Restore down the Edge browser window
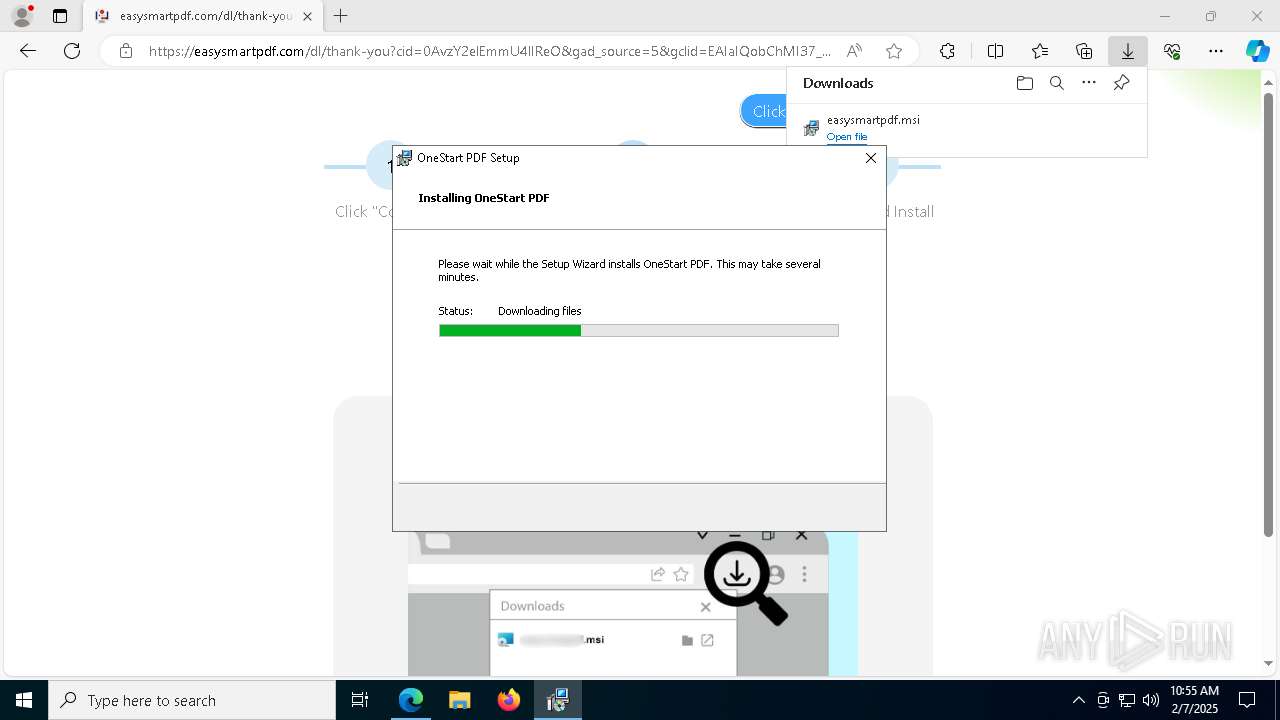This screenshot has height=720, width=1280. tap(1211, 16)
